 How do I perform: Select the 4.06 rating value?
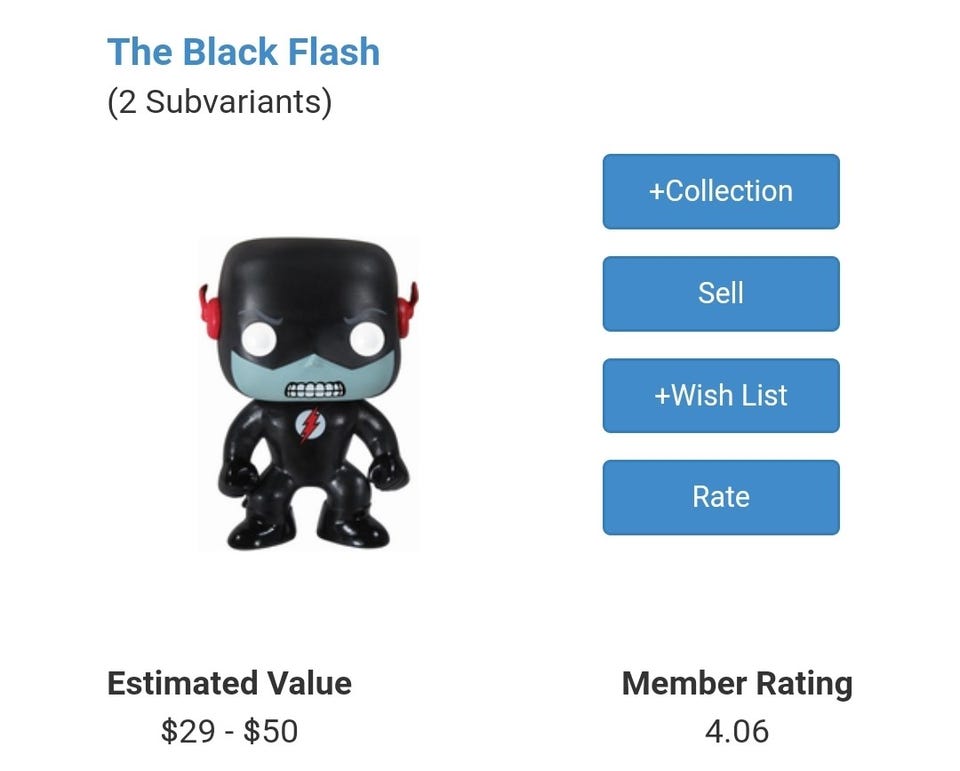[737, 731]
